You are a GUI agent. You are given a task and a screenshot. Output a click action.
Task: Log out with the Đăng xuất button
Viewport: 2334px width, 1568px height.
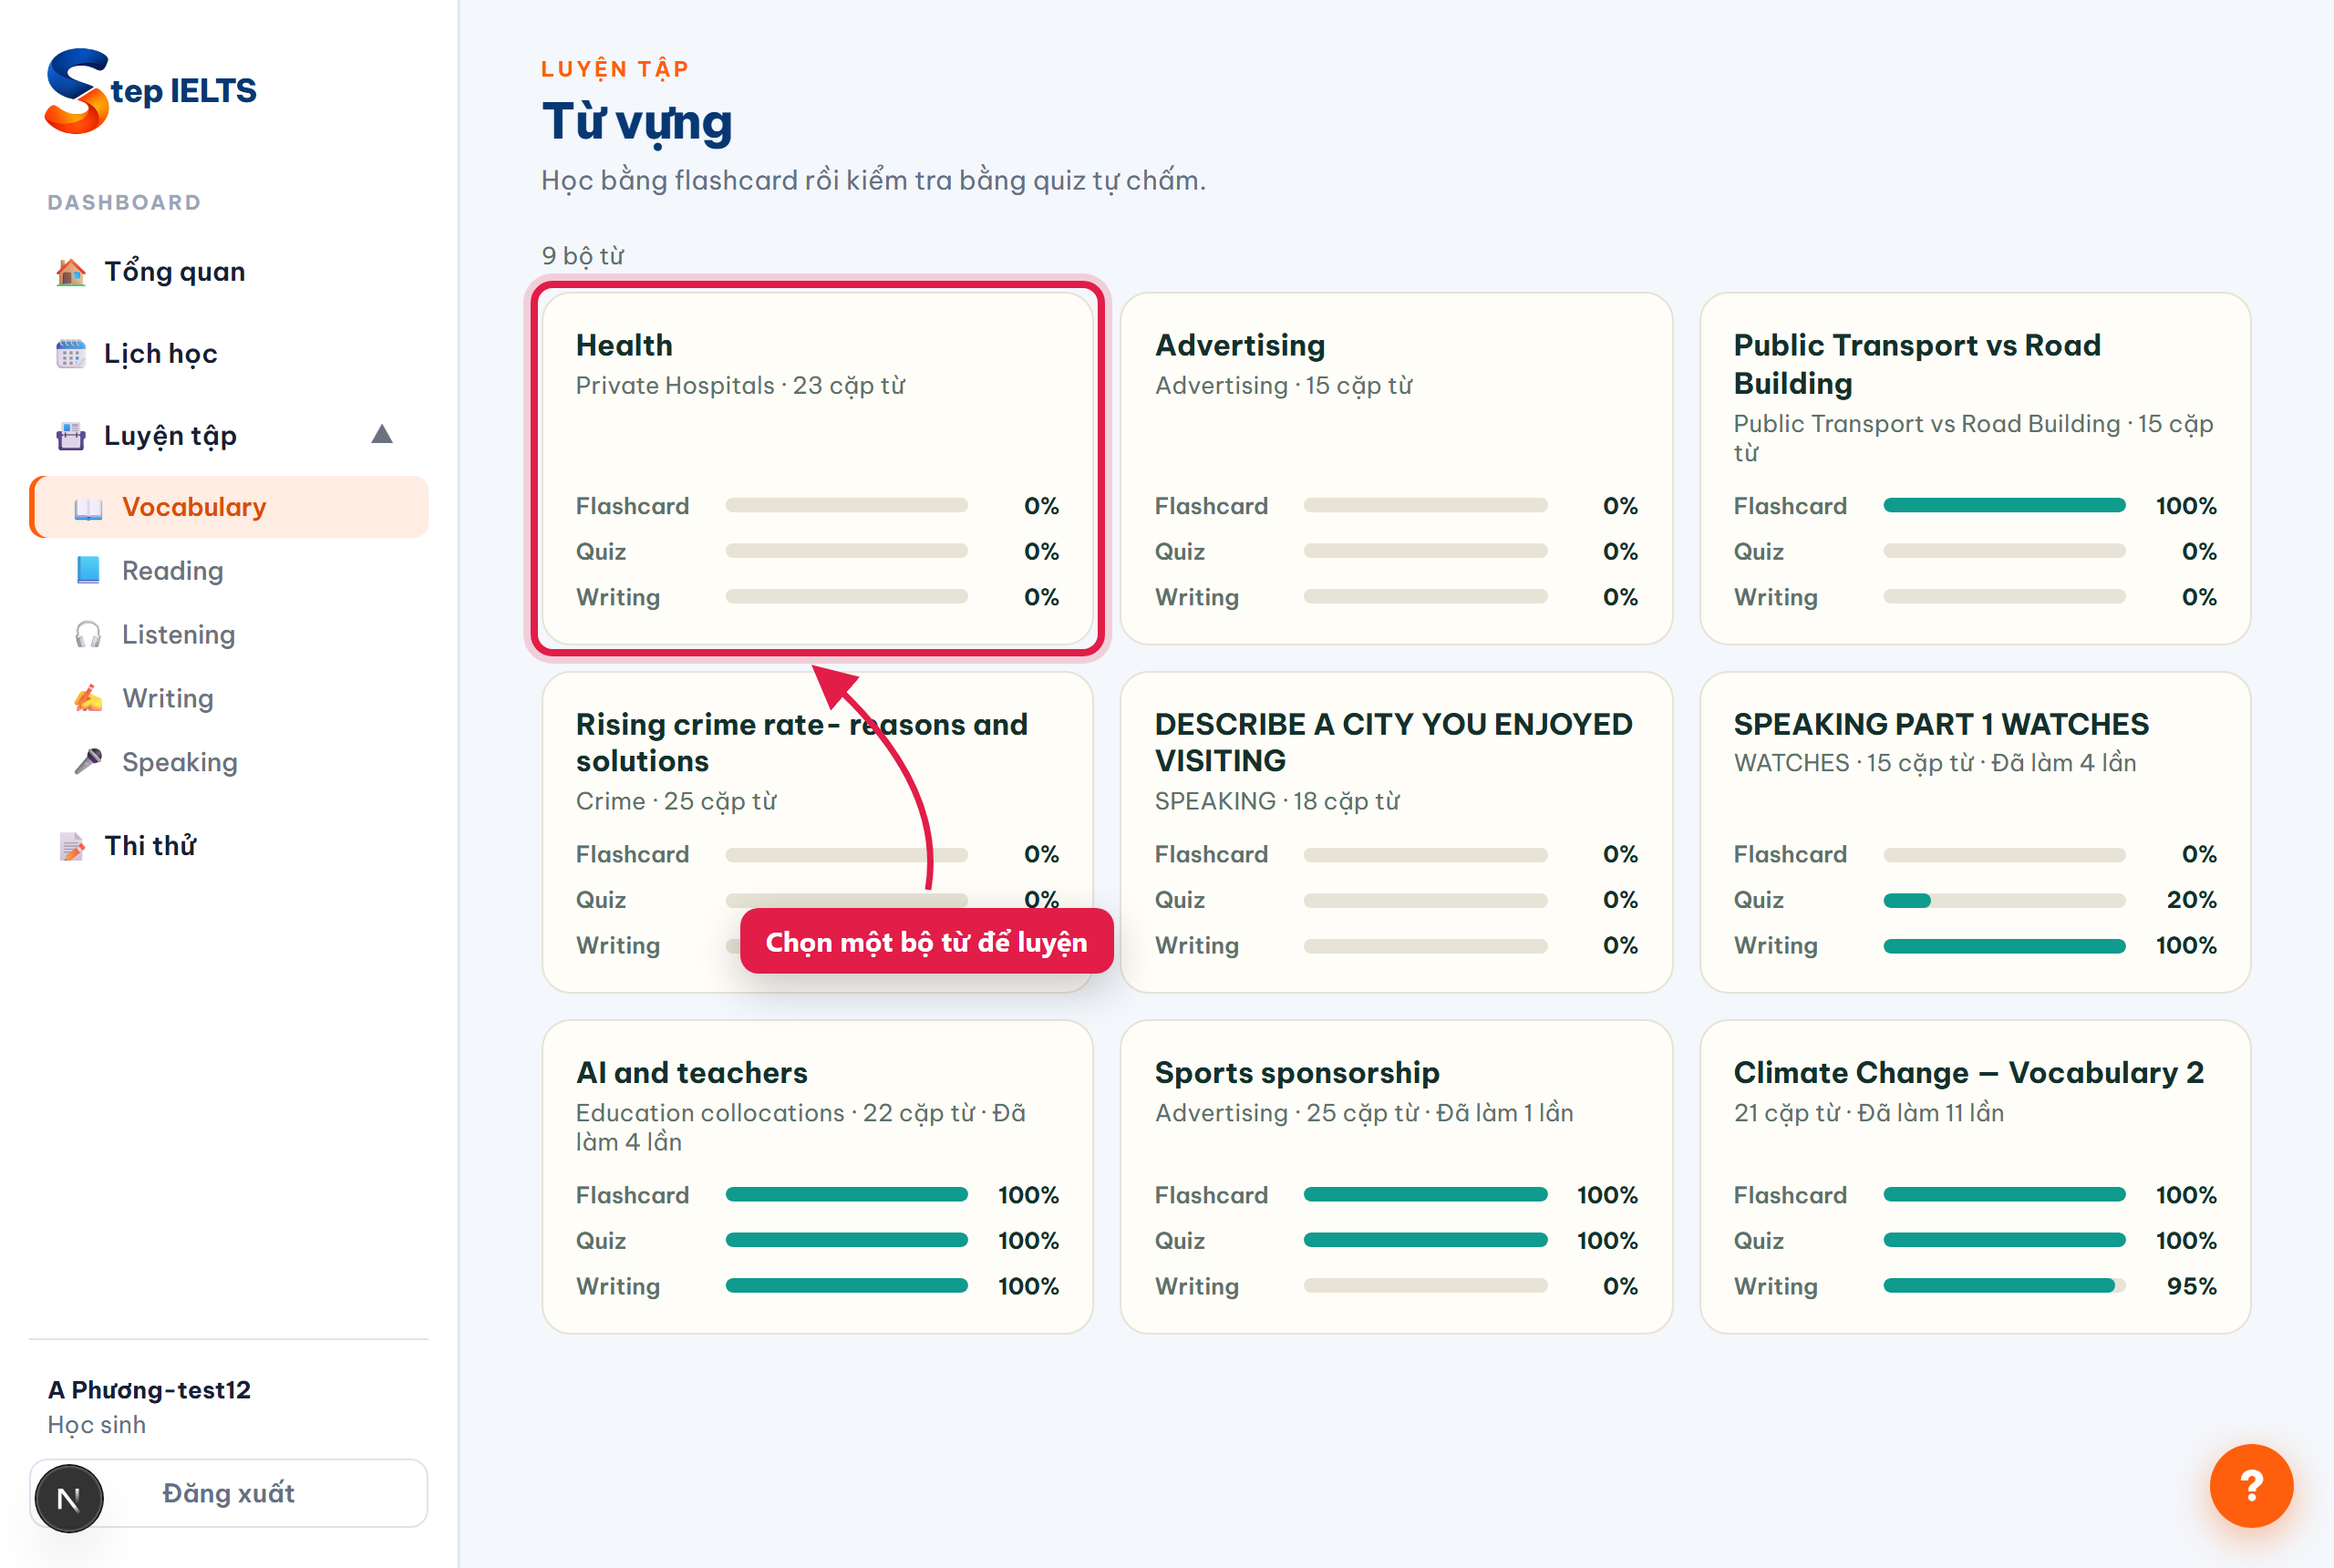(229, 1493)
